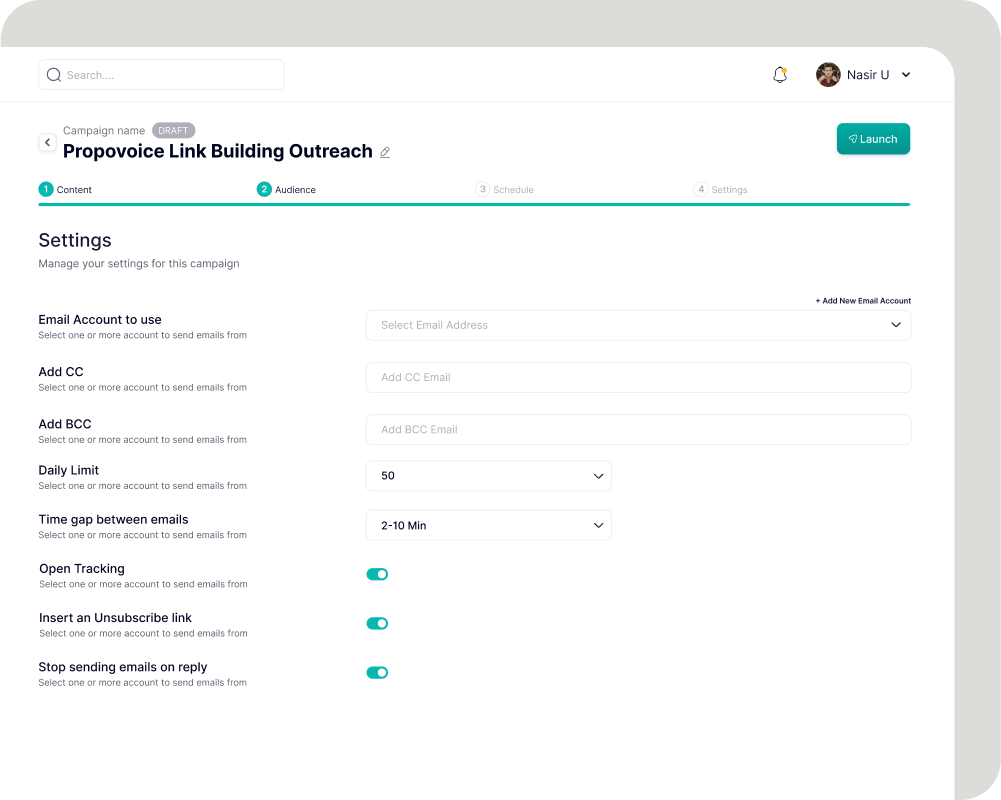Click the pencil edit icon next to campaign title

click(x=385, y=153)
